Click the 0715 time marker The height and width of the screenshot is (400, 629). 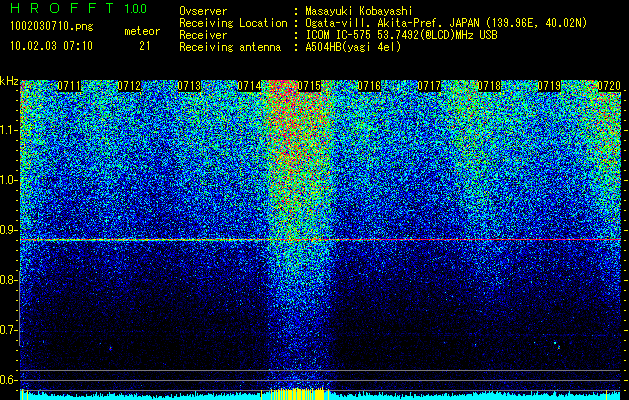pos(309,86)
